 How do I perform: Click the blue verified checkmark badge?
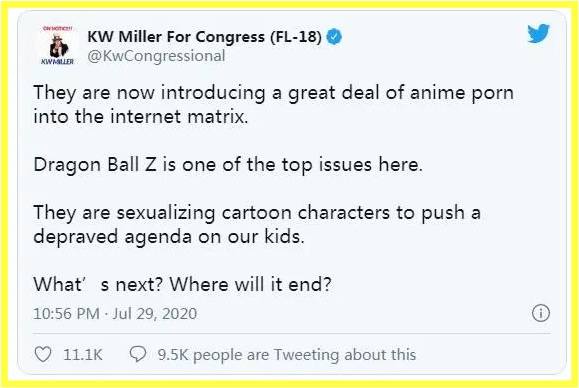tap(334, 37)
